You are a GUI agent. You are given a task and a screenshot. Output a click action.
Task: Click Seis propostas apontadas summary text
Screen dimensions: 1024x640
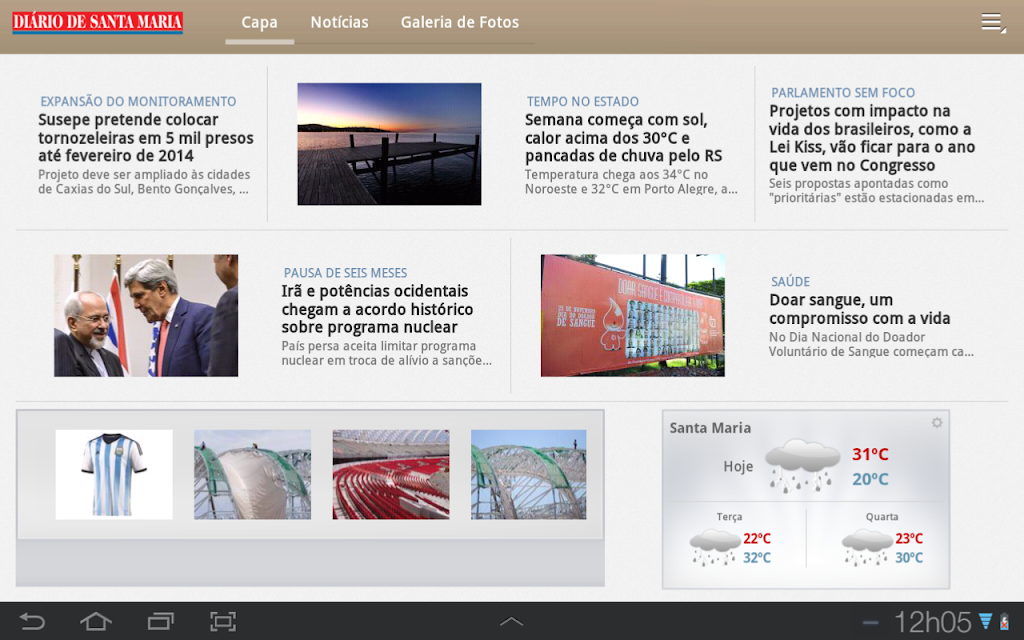876,191
